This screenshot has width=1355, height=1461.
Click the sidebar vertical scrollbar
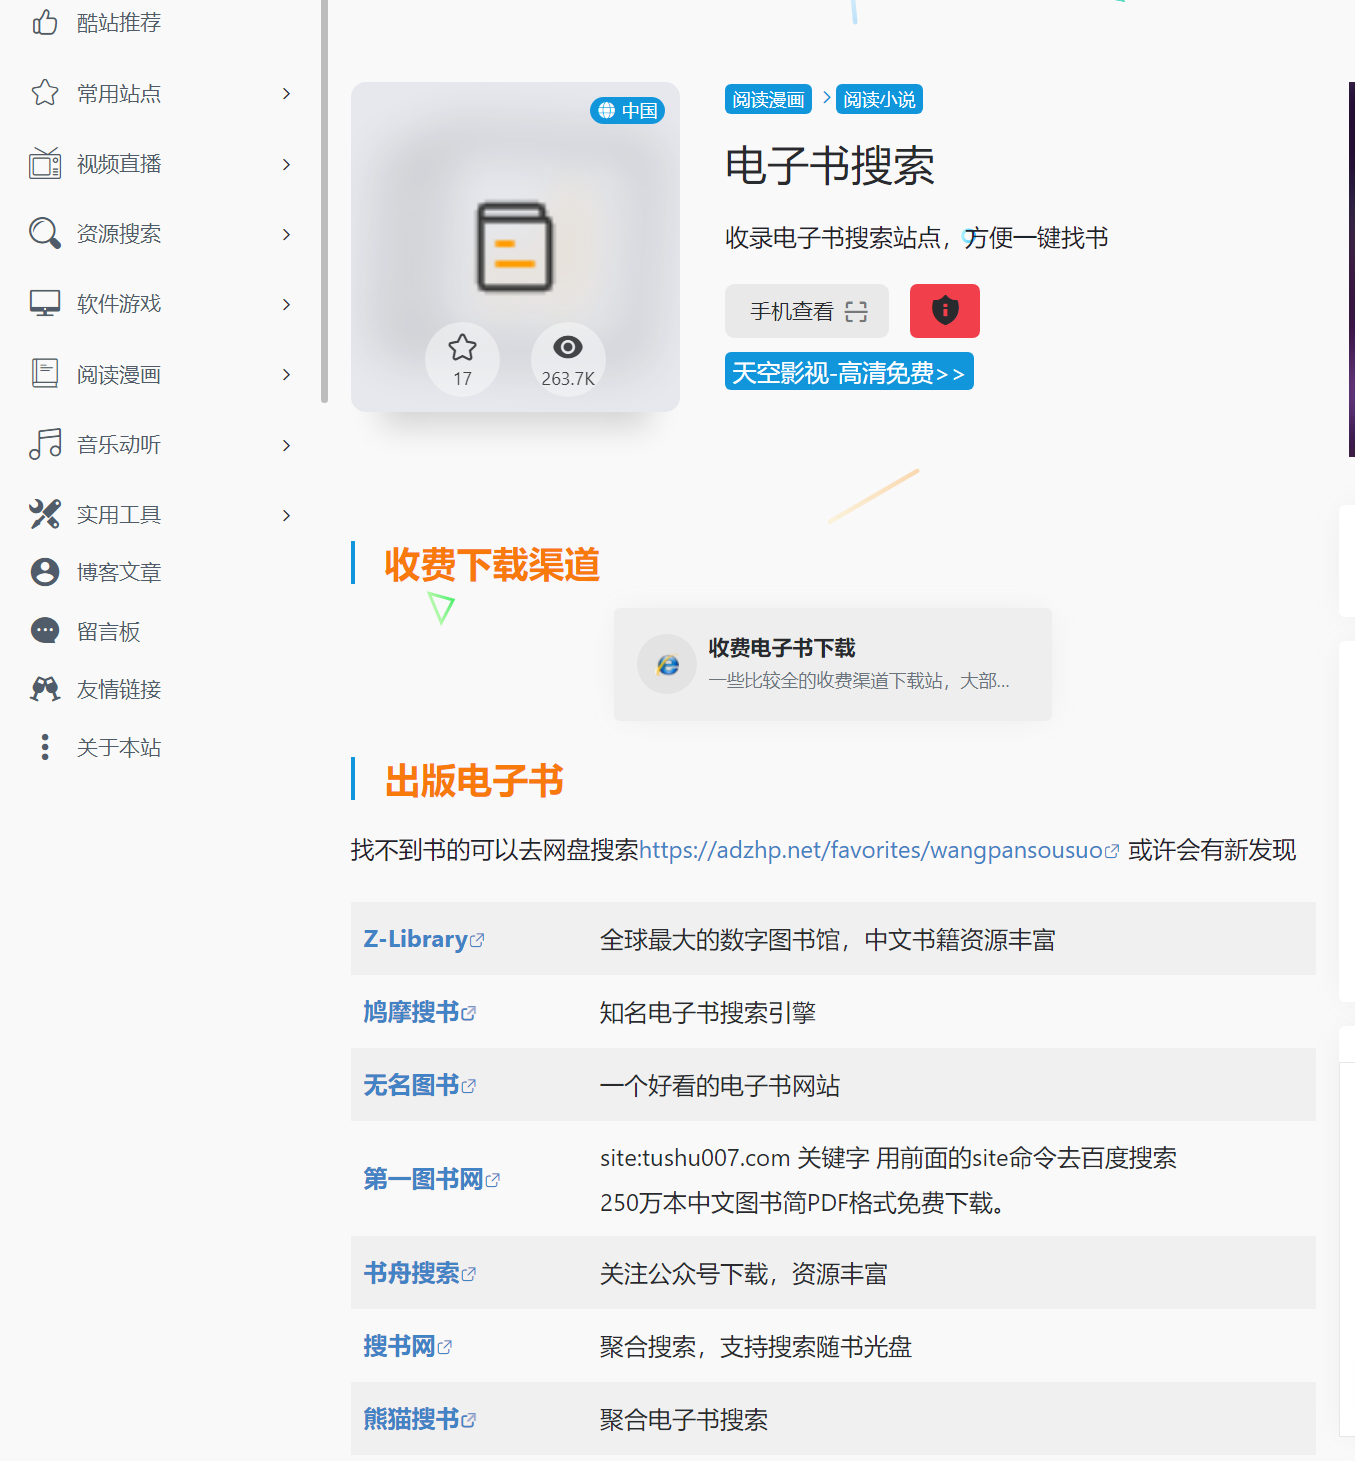click(x=324, y=200)
